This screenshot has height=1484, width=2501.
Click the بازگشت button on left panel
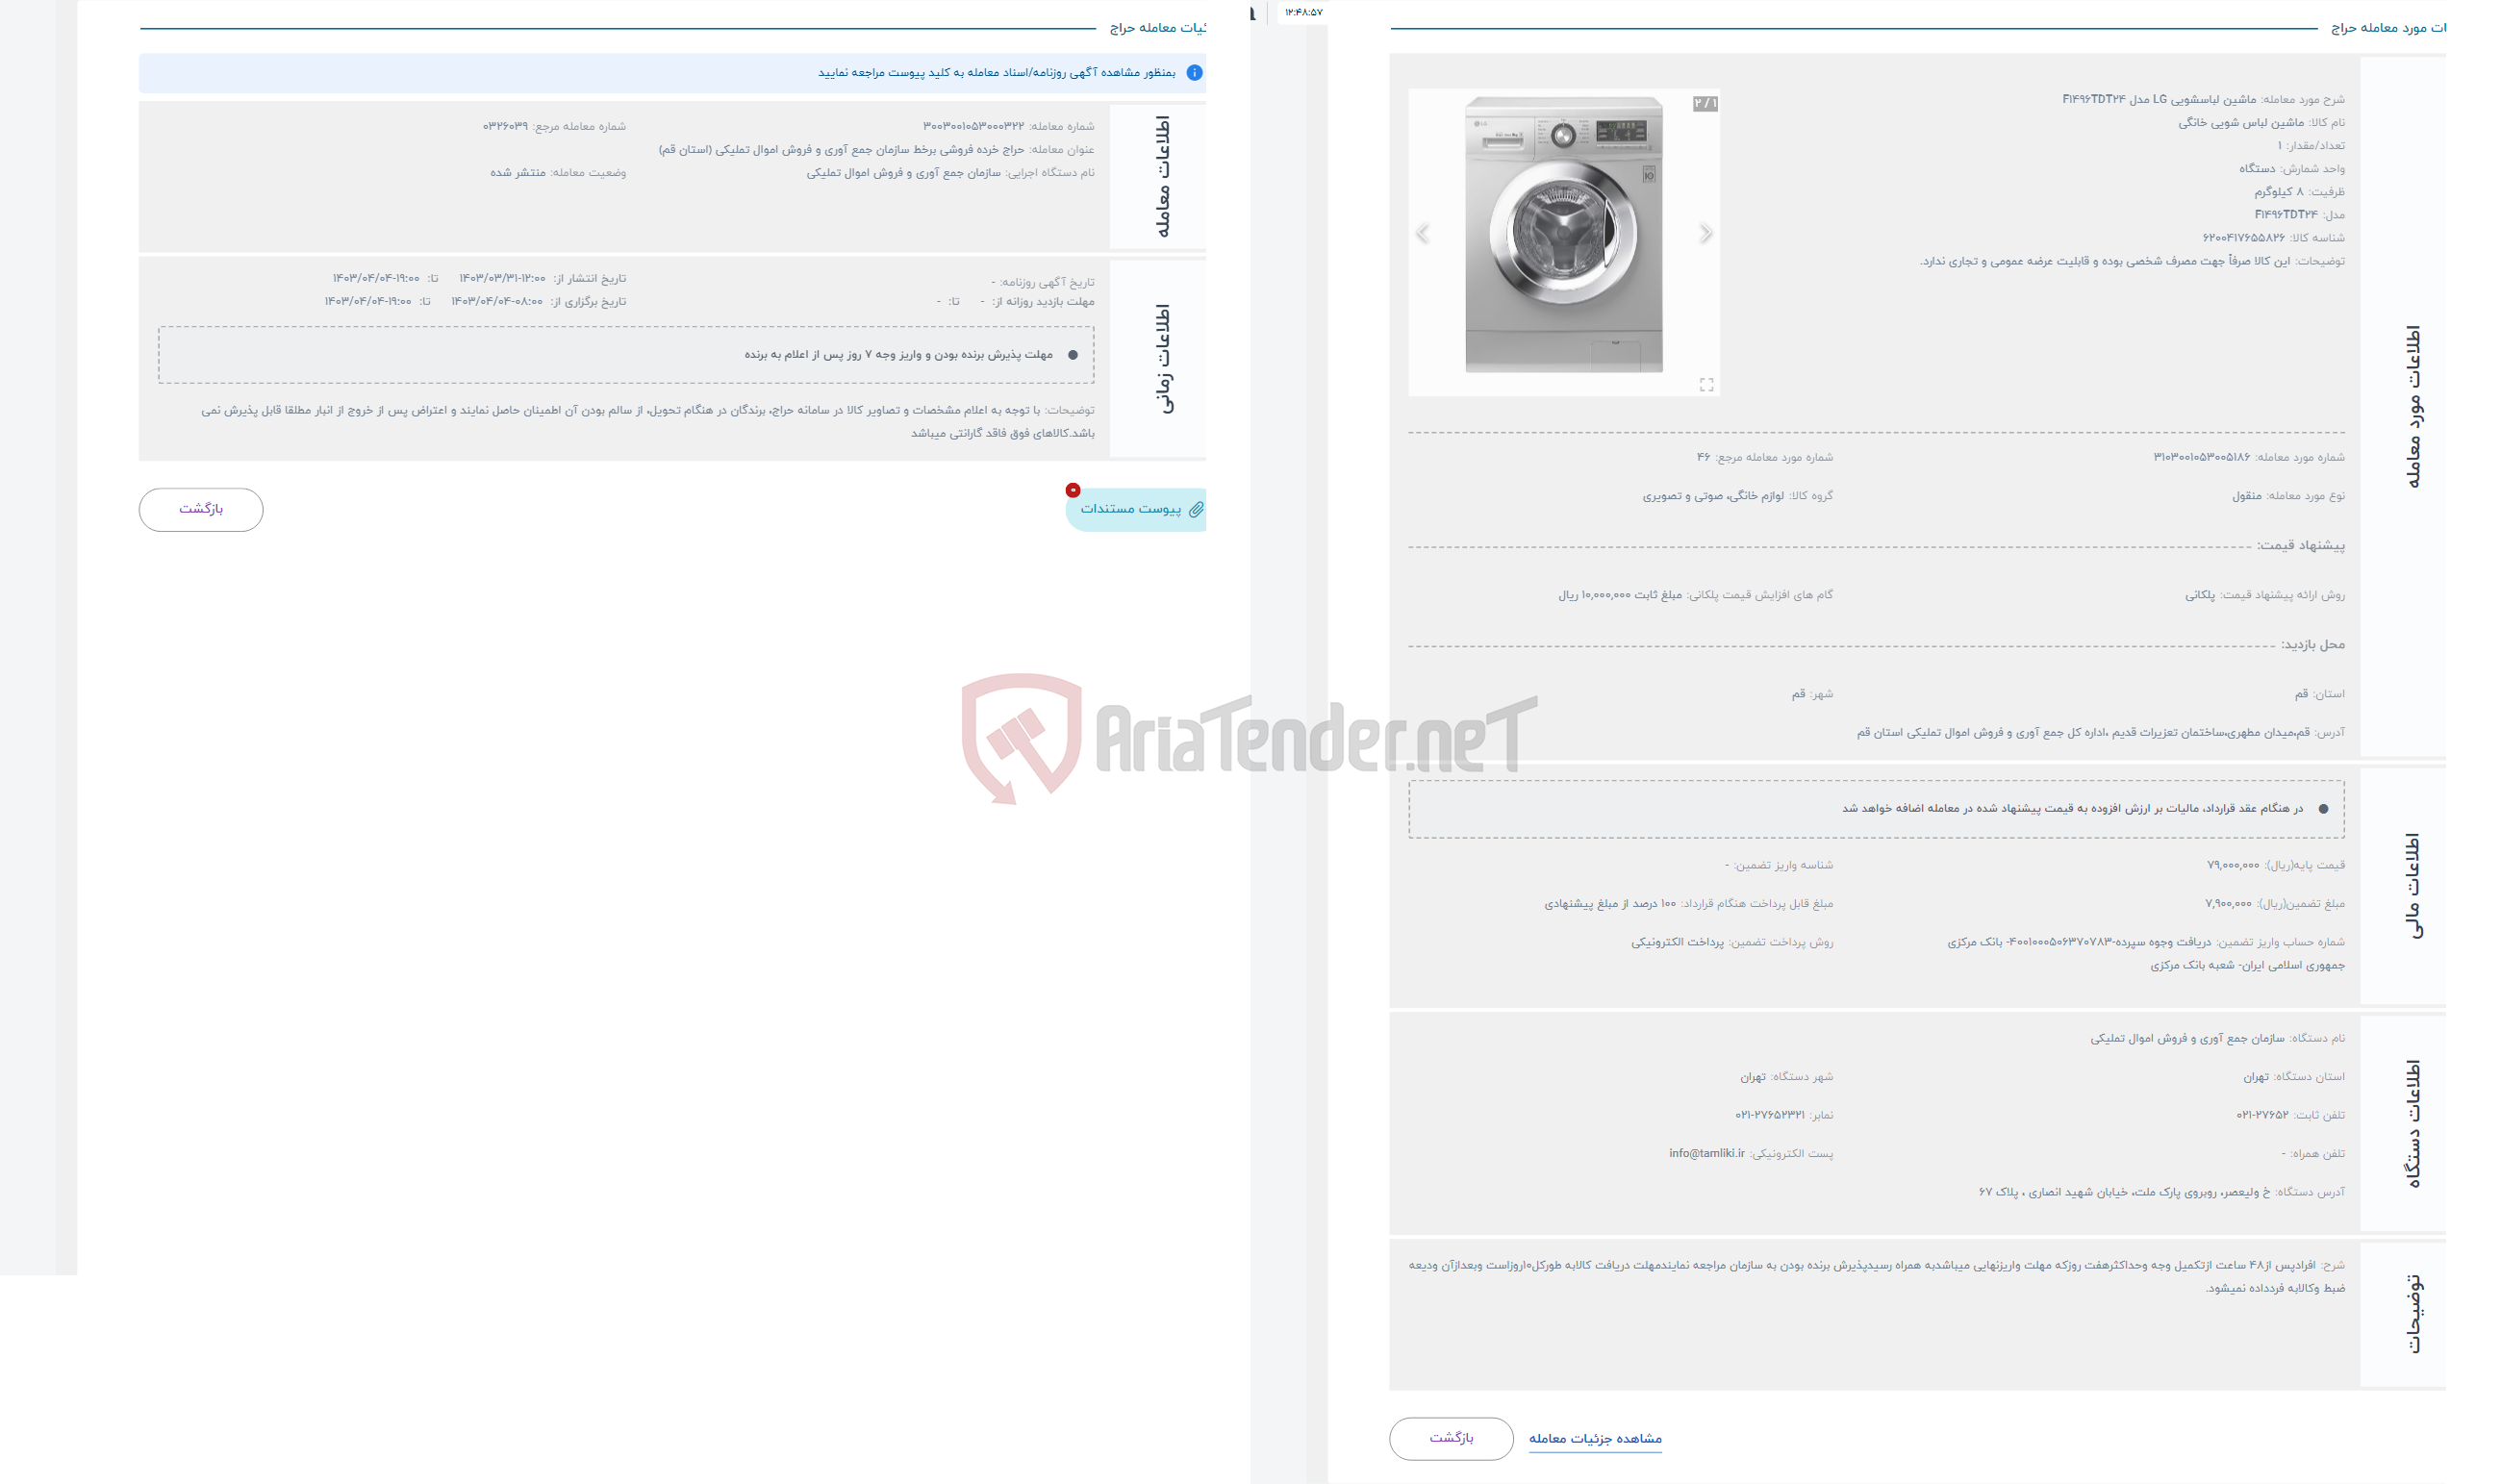point(201,509)
